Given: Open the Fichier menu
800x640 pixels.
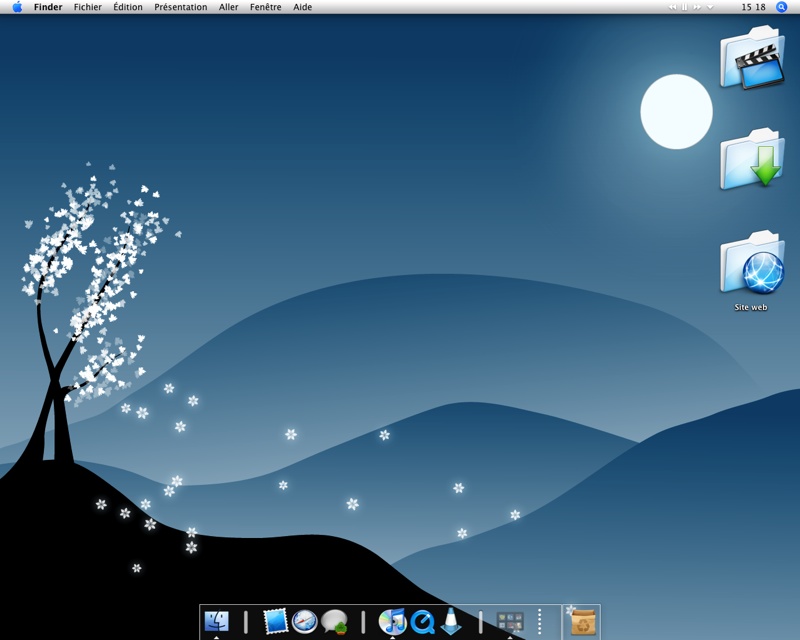Looking at the screenshot, I should [88, 7].
